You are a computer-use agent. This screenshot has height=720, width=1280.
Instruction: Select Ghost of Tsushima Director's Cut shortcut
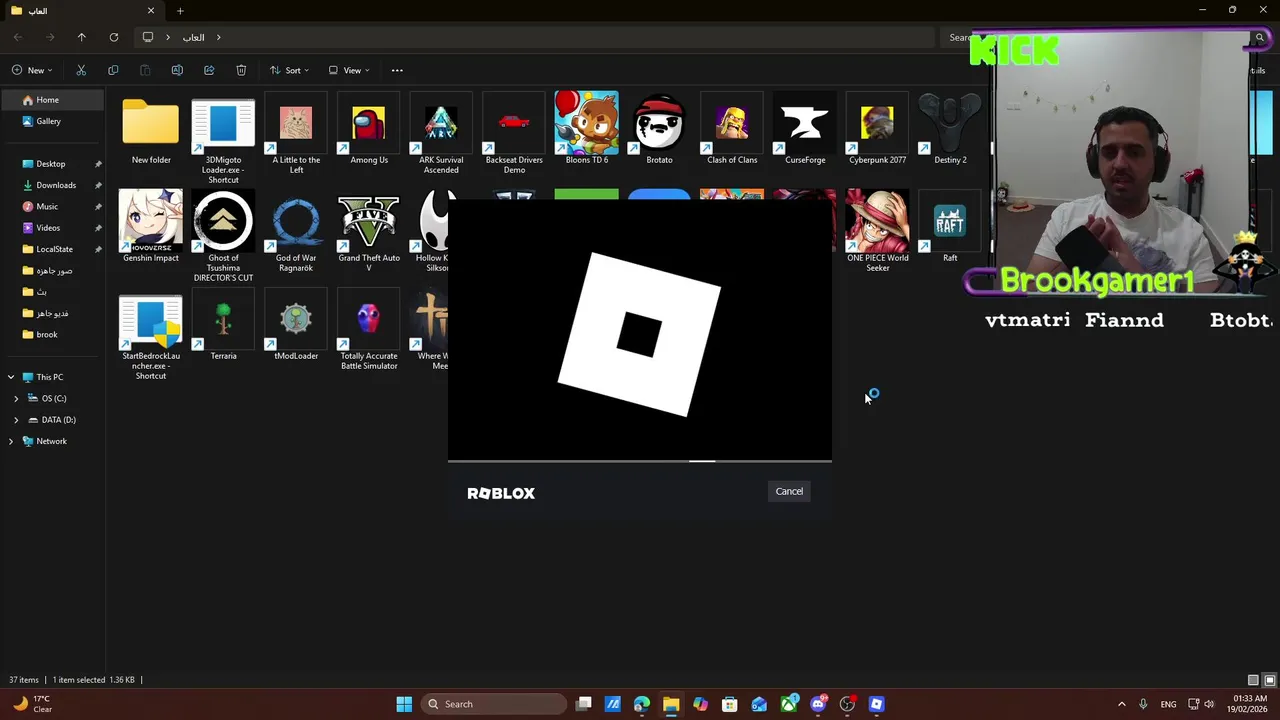pos(223,237)
